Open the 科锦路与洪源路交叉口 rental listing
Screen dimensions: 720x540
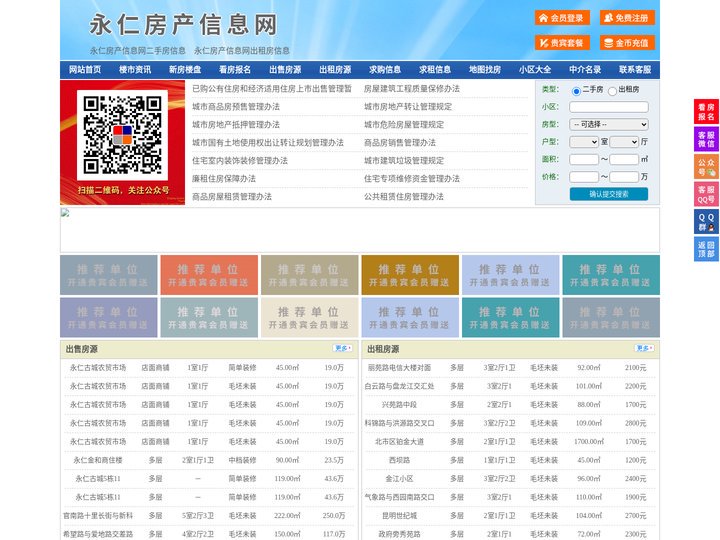click(x=399, y=423)
